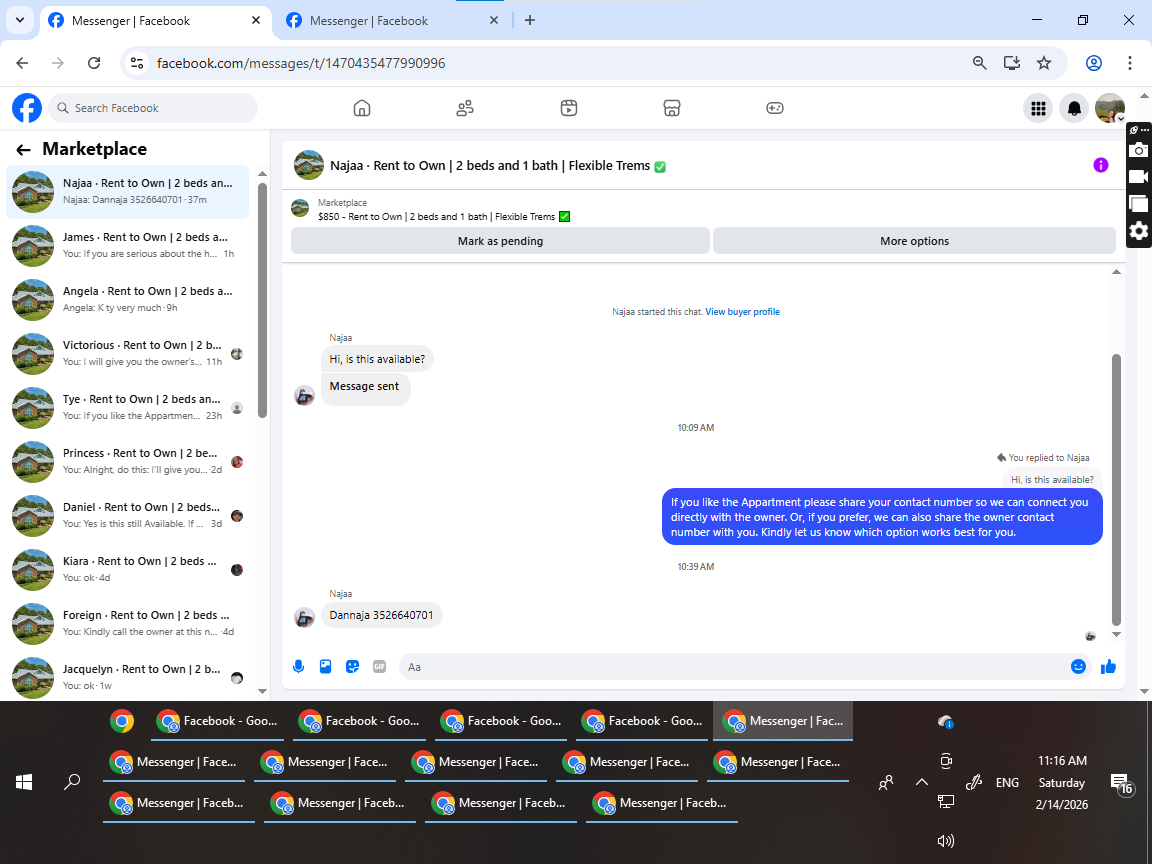Click the chat messages scrollbar thumb
Image resolution: width=1152 pixels, height=864 pixels.
(1116, 489)
